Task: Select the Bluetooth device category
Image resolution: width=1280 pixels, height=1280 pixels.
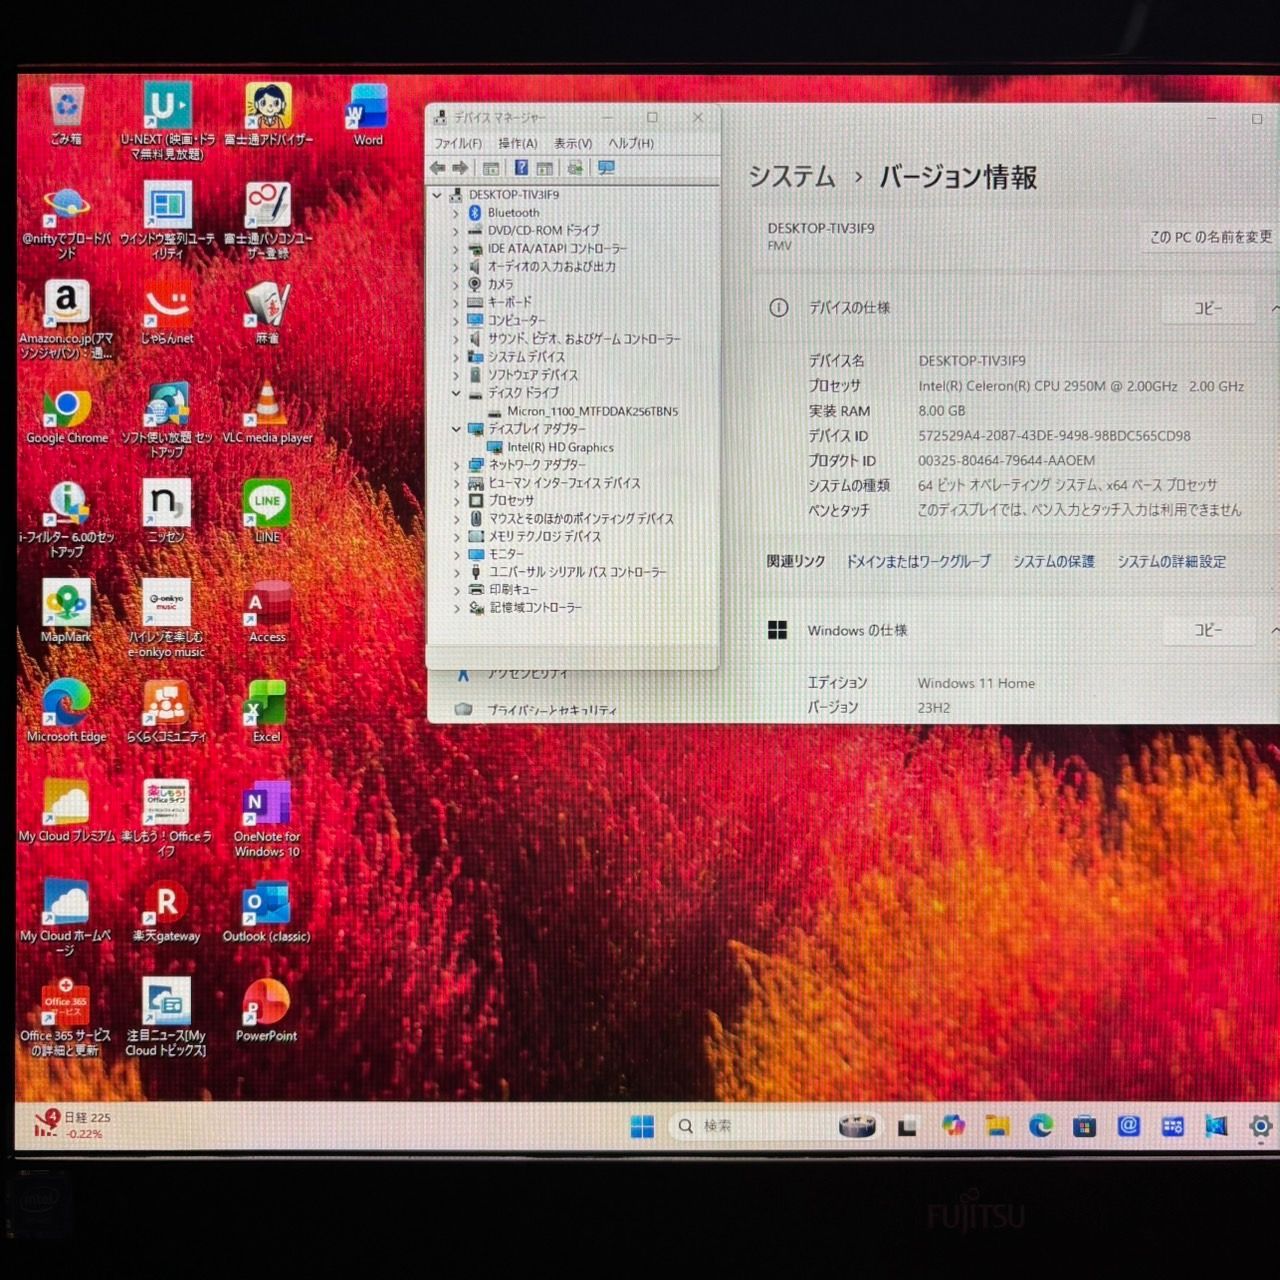Action: click(513, 213)
